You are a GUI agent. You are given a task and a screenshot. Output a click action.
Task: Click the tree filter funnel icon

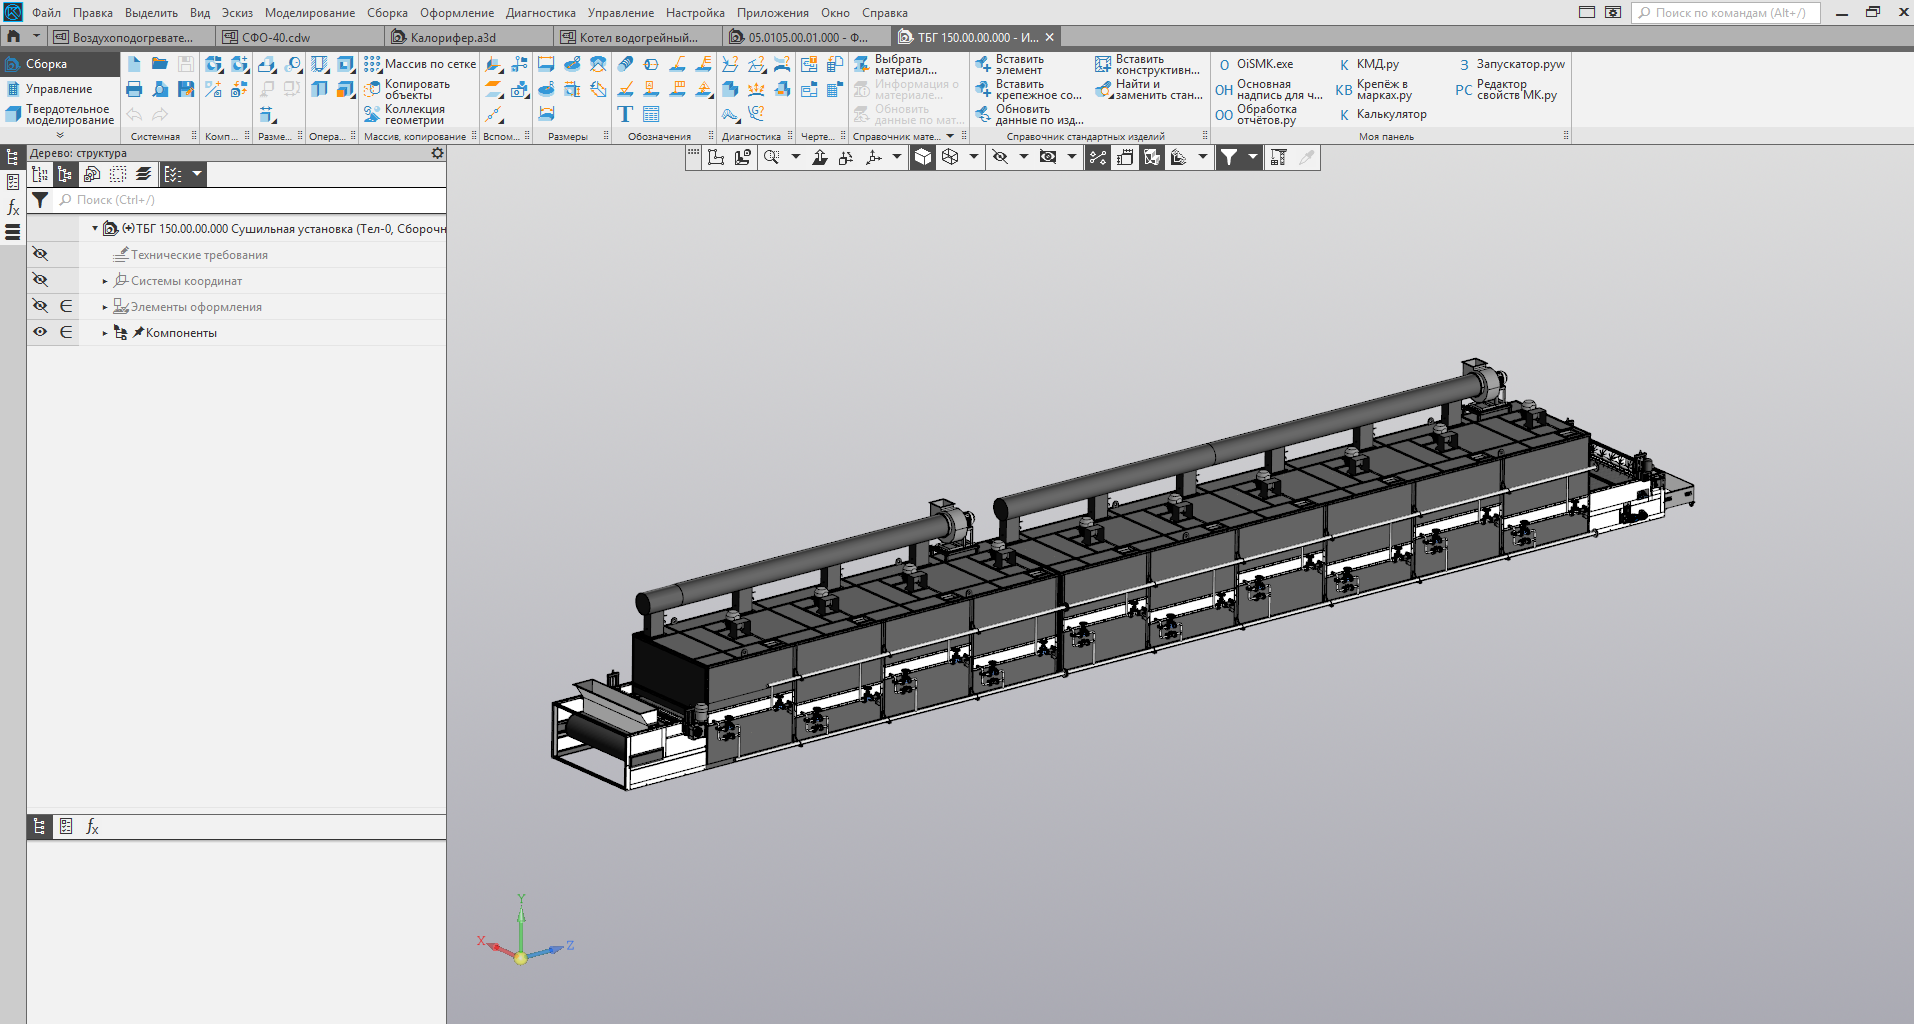(x=40, y=200)
